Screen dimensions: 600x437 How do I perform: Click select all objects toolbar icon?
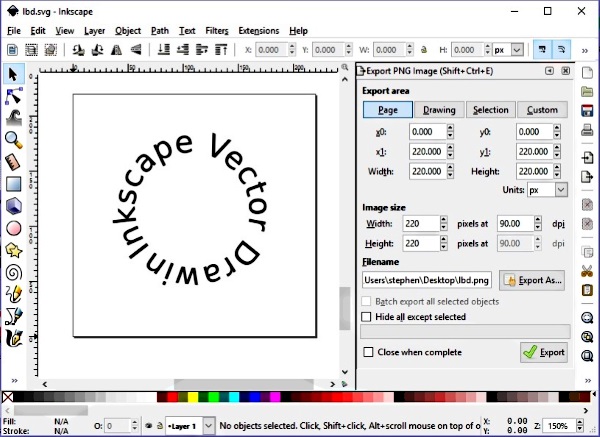12,50
